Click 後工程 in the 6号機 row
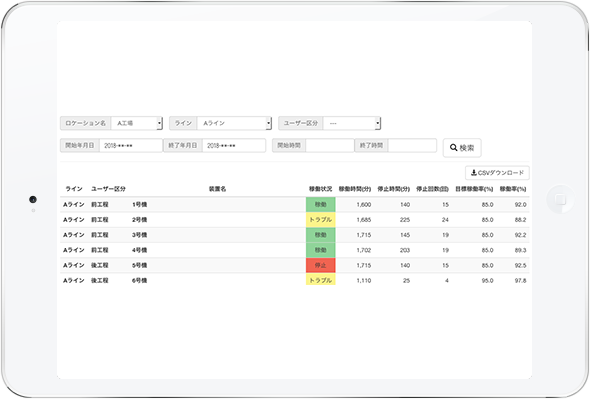Image resolution: width=590 pixels, height=399 pixels. click(100, 280)
